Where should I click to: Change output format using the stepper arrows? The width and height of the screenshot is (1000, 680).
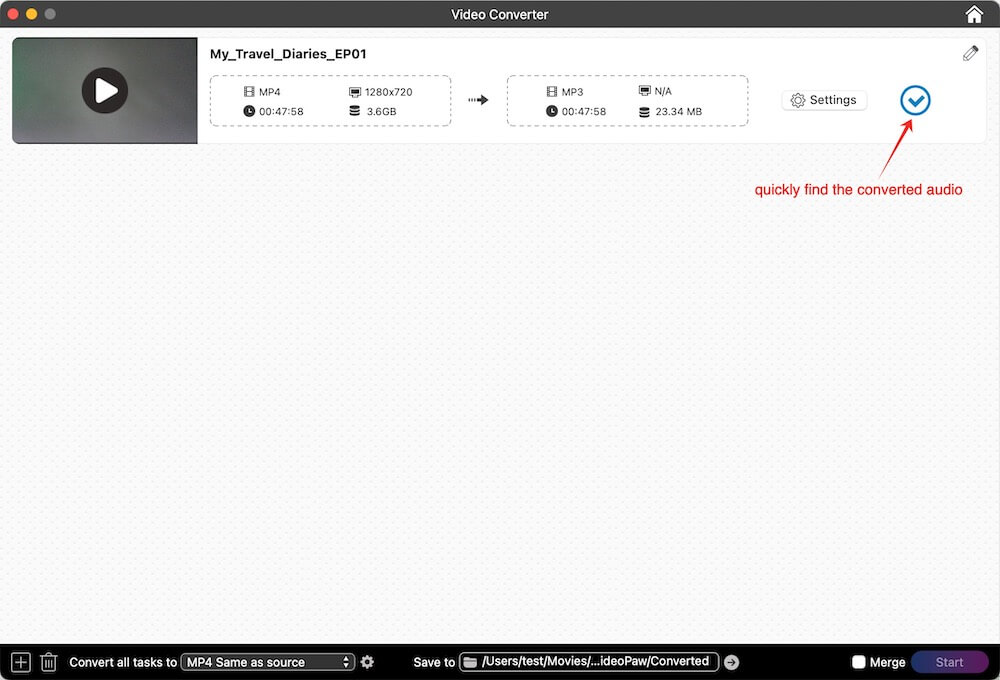[x=348, y=661]
